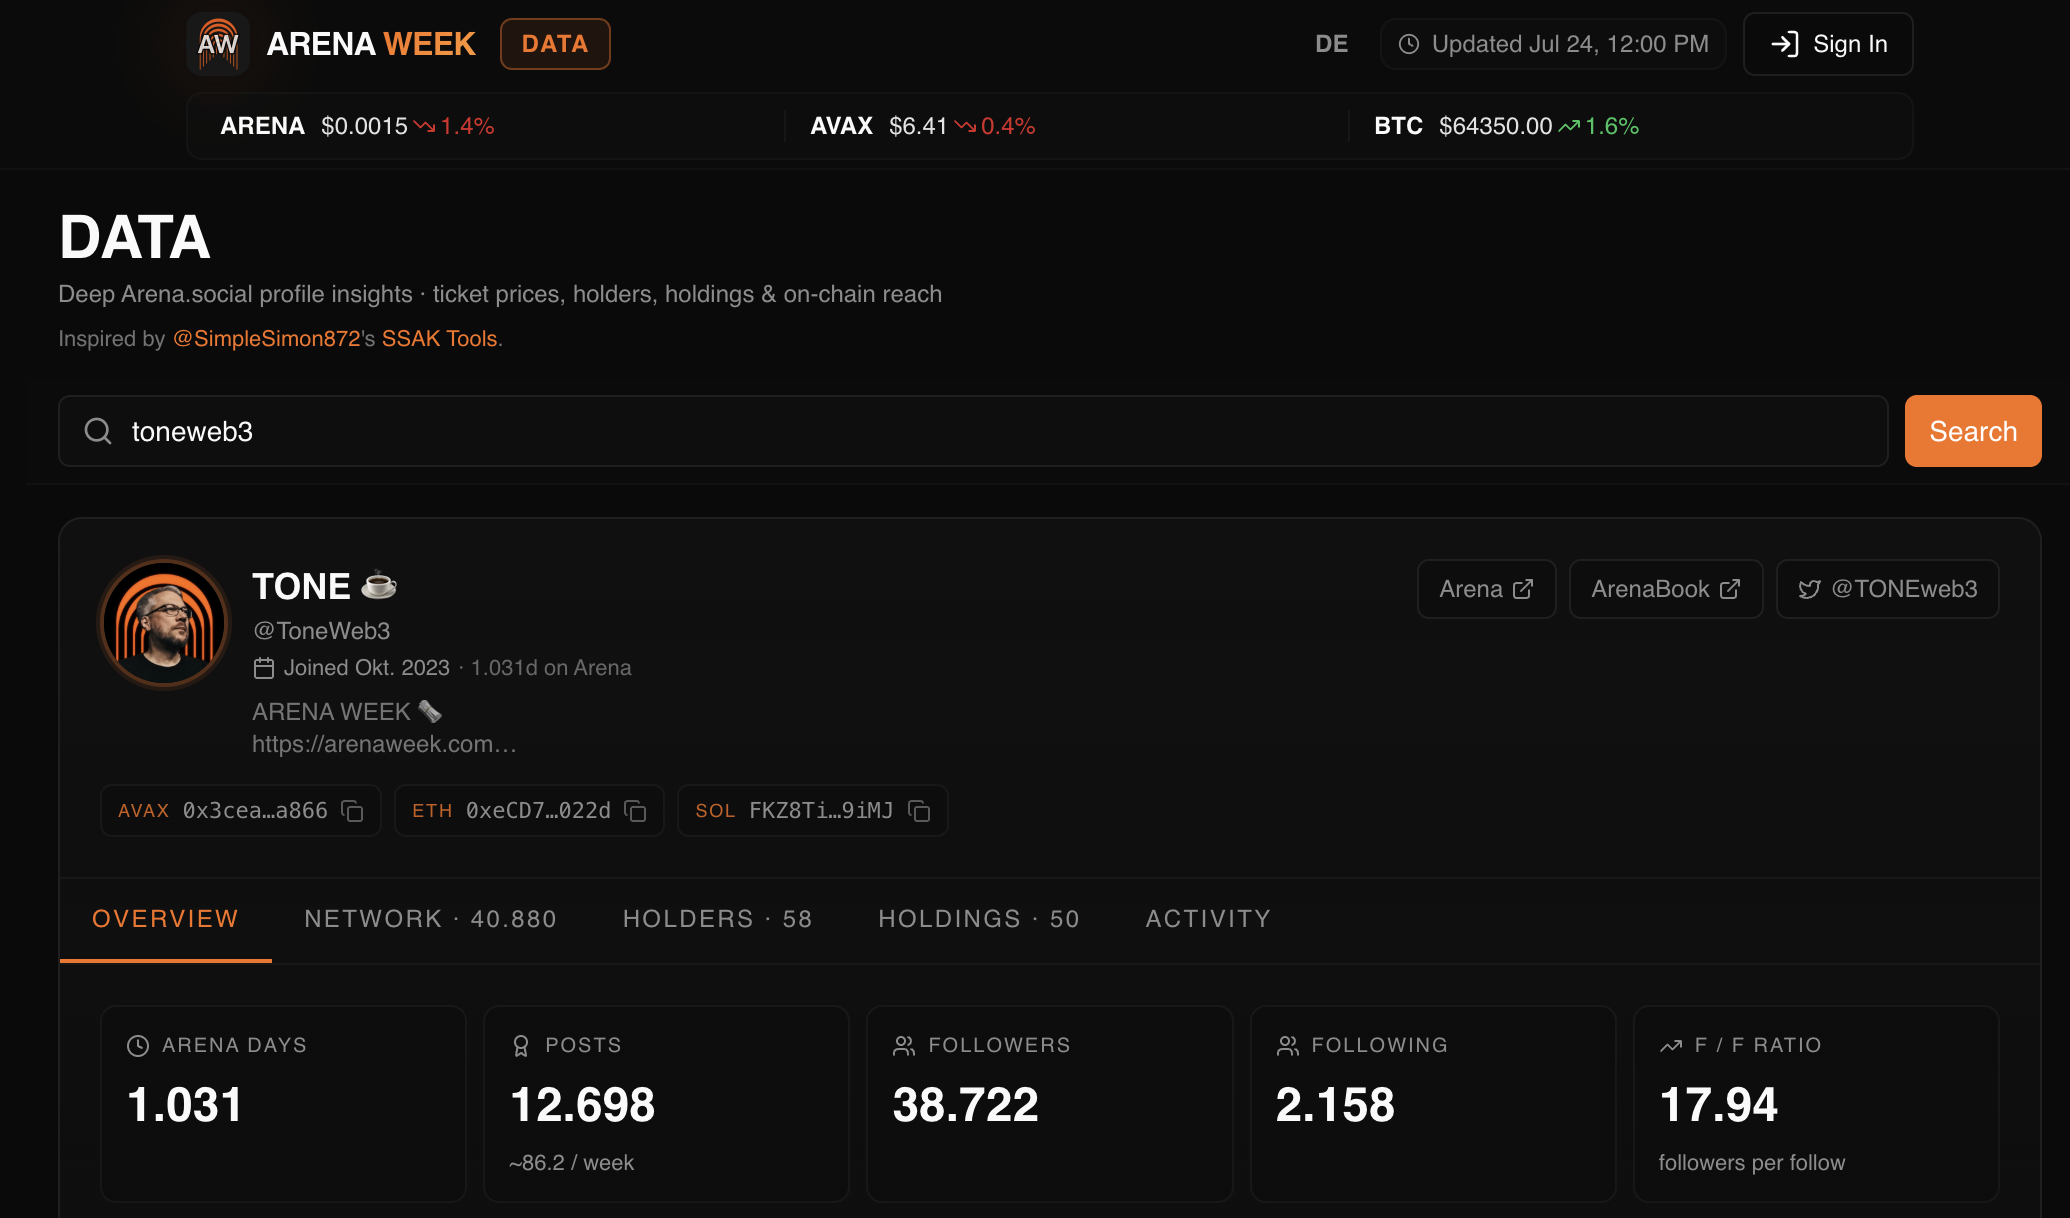2070x1218 pixels.
Task: Focus the profile search input field
Action: pos(973,431)
